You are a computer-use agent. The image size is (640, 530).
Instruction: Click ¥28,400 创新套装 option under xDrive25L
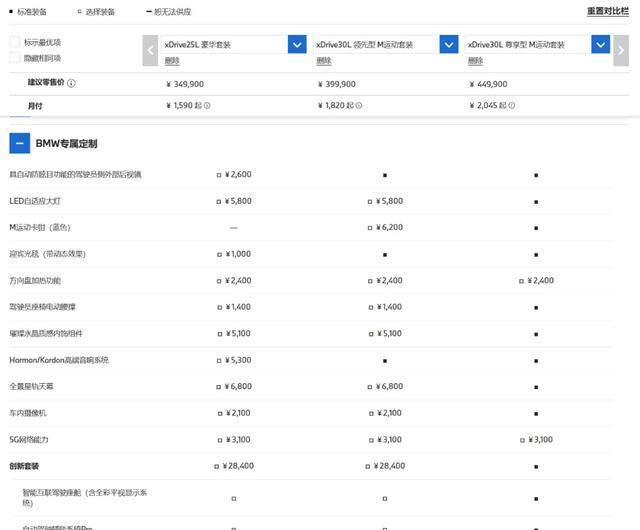(234, 466)
